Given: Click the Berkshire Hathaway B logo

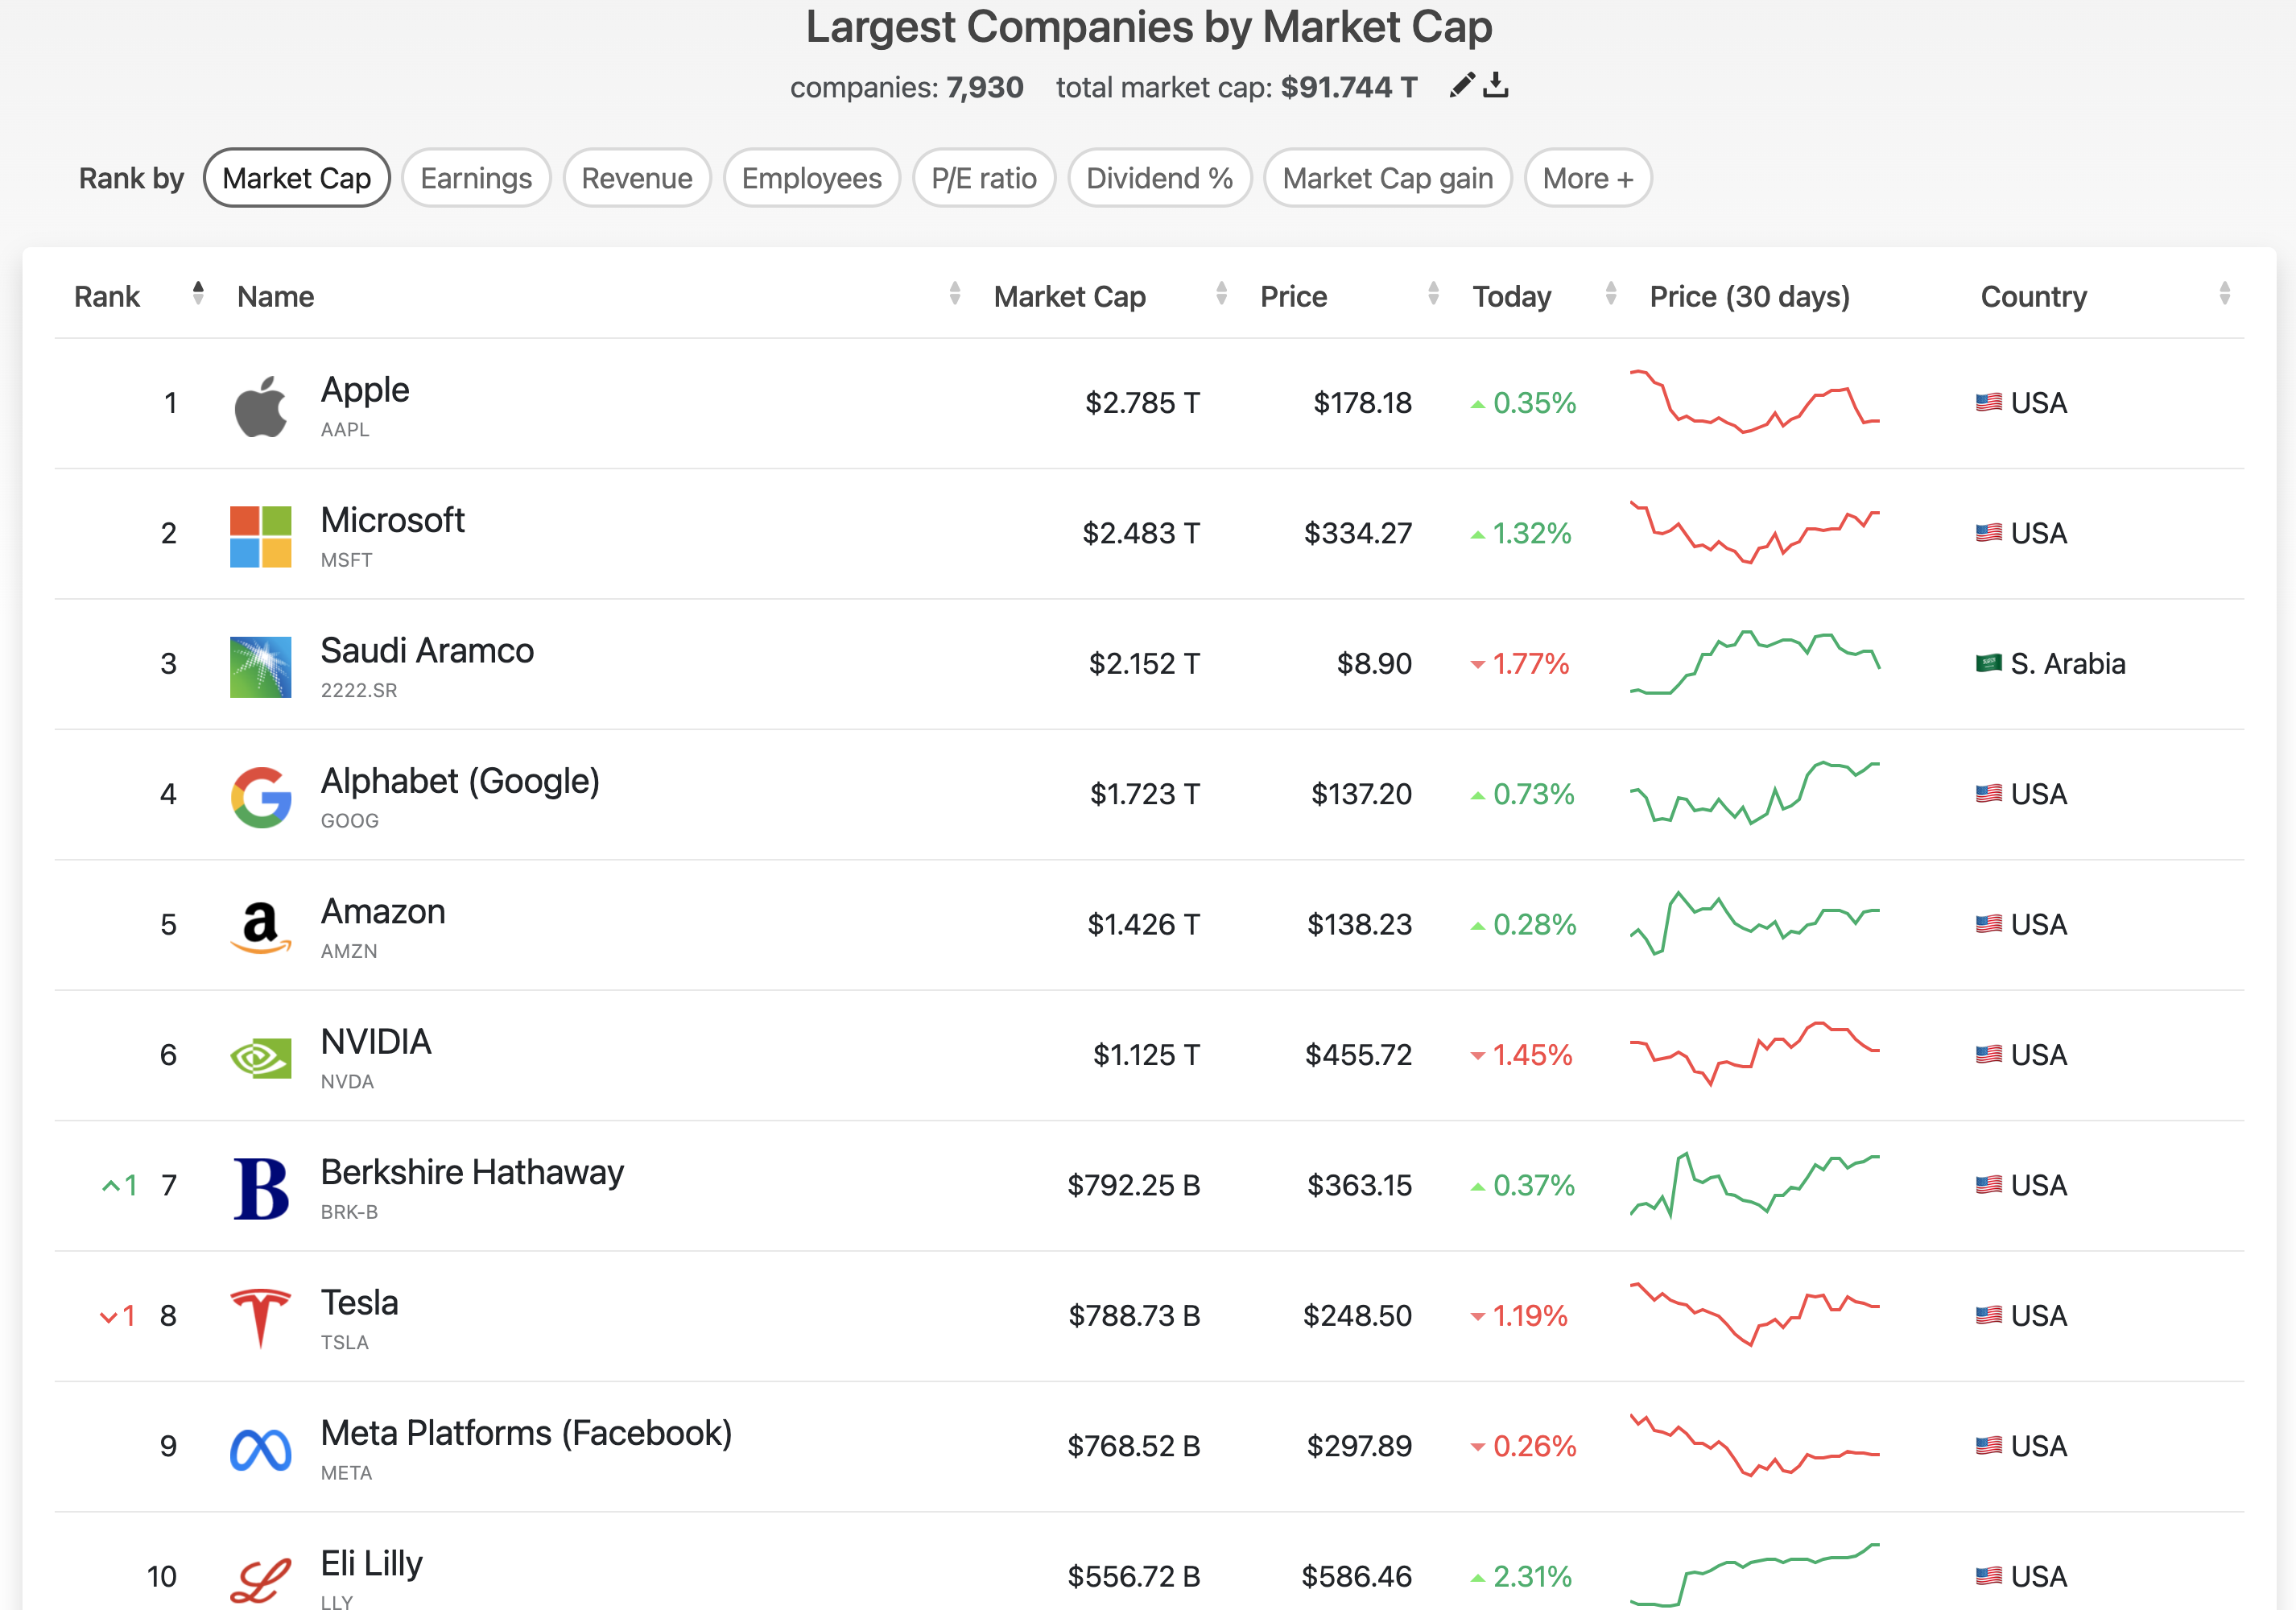Looking at the screenshot, I should coord(260,1187).
